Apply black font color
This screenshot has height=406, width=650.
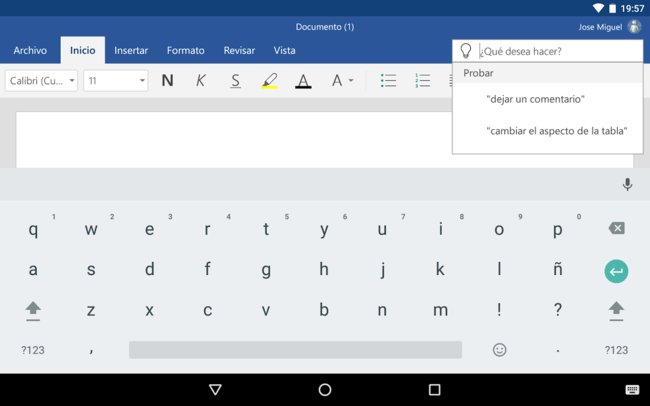303,80
